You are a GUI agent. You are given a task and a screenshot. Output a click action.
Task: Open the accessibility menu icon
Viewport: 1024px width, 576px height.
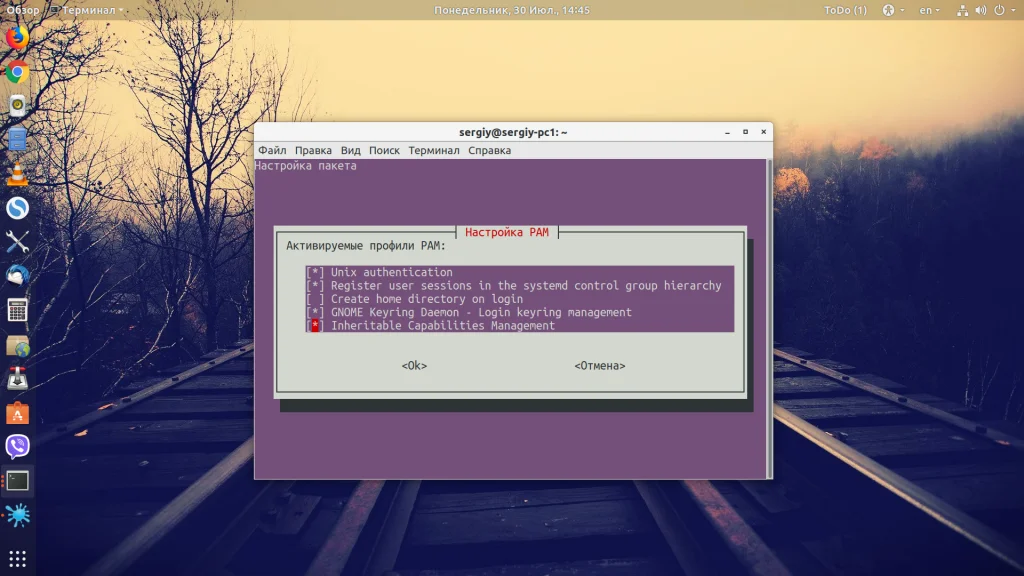(888, 10)
